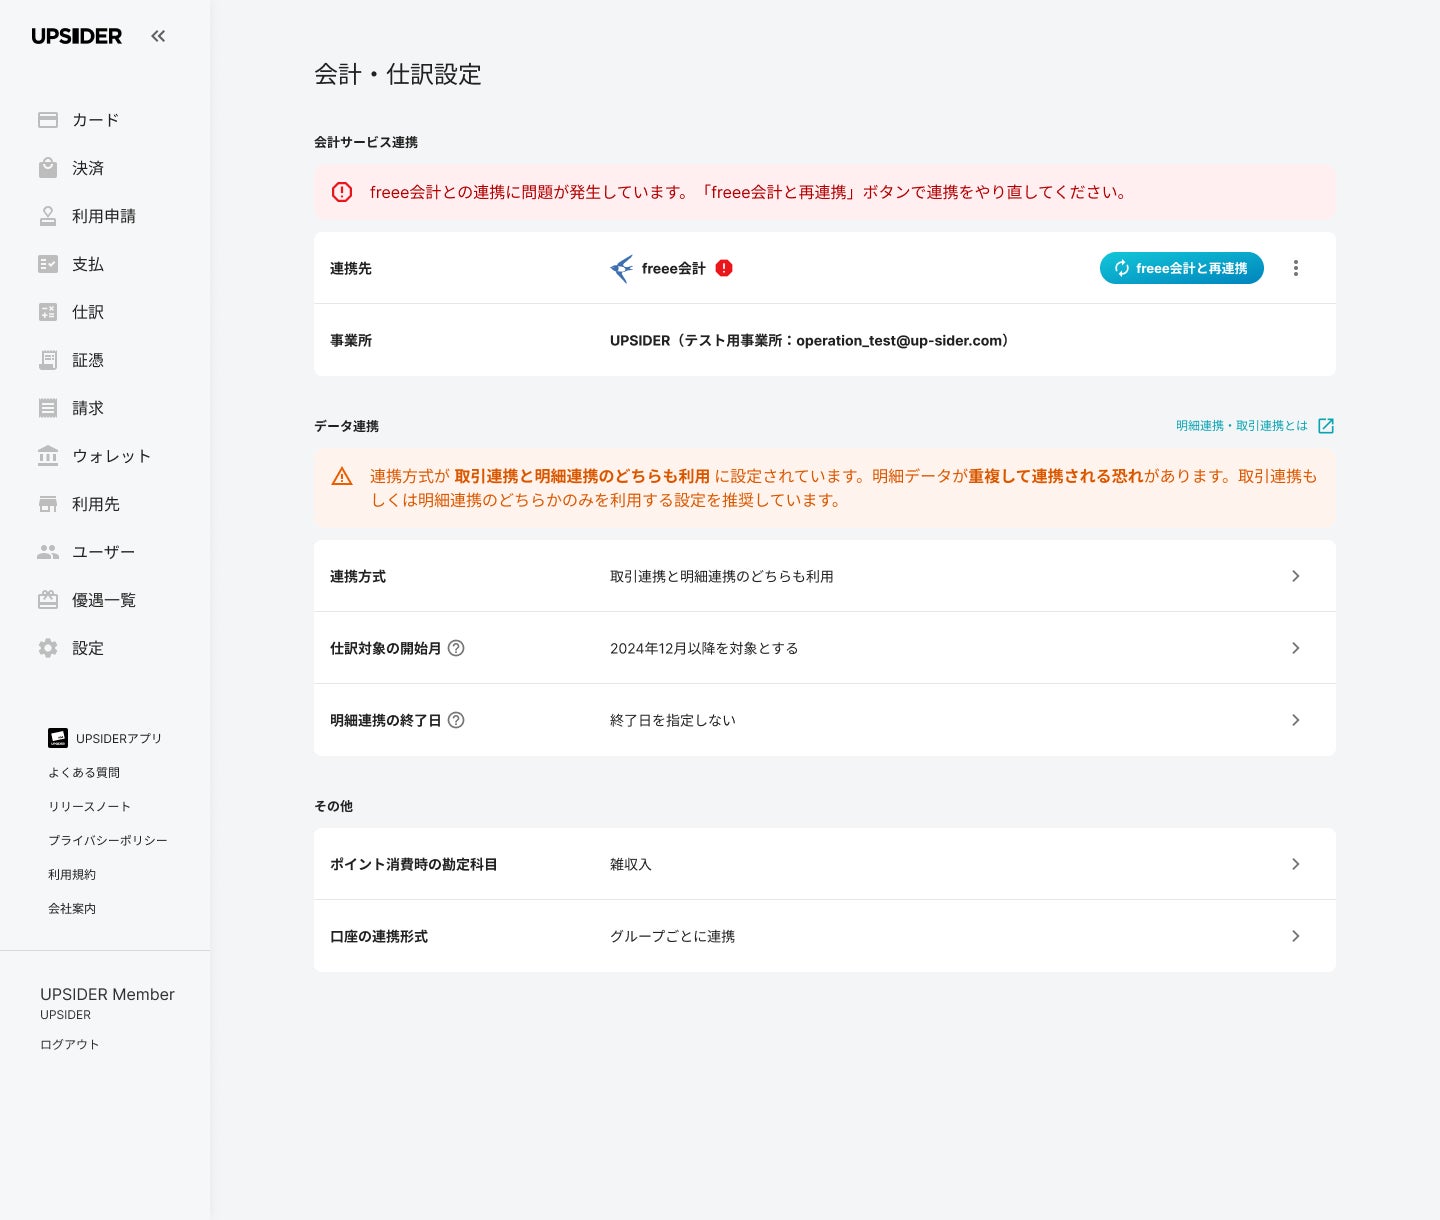Click the orange warning triangle icon

click(x=342, y=476)
